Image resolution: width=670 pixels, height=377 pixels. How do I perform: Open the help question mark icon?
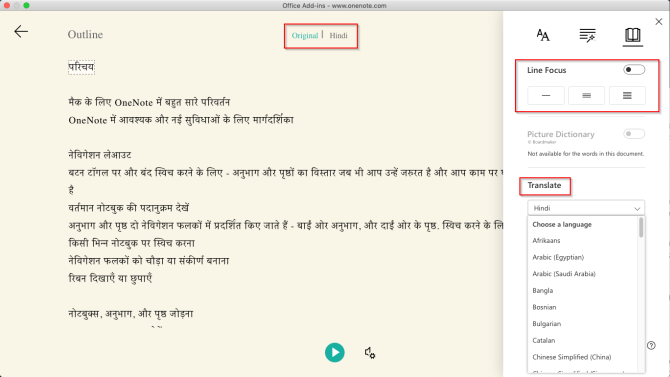tap(651, 345)
